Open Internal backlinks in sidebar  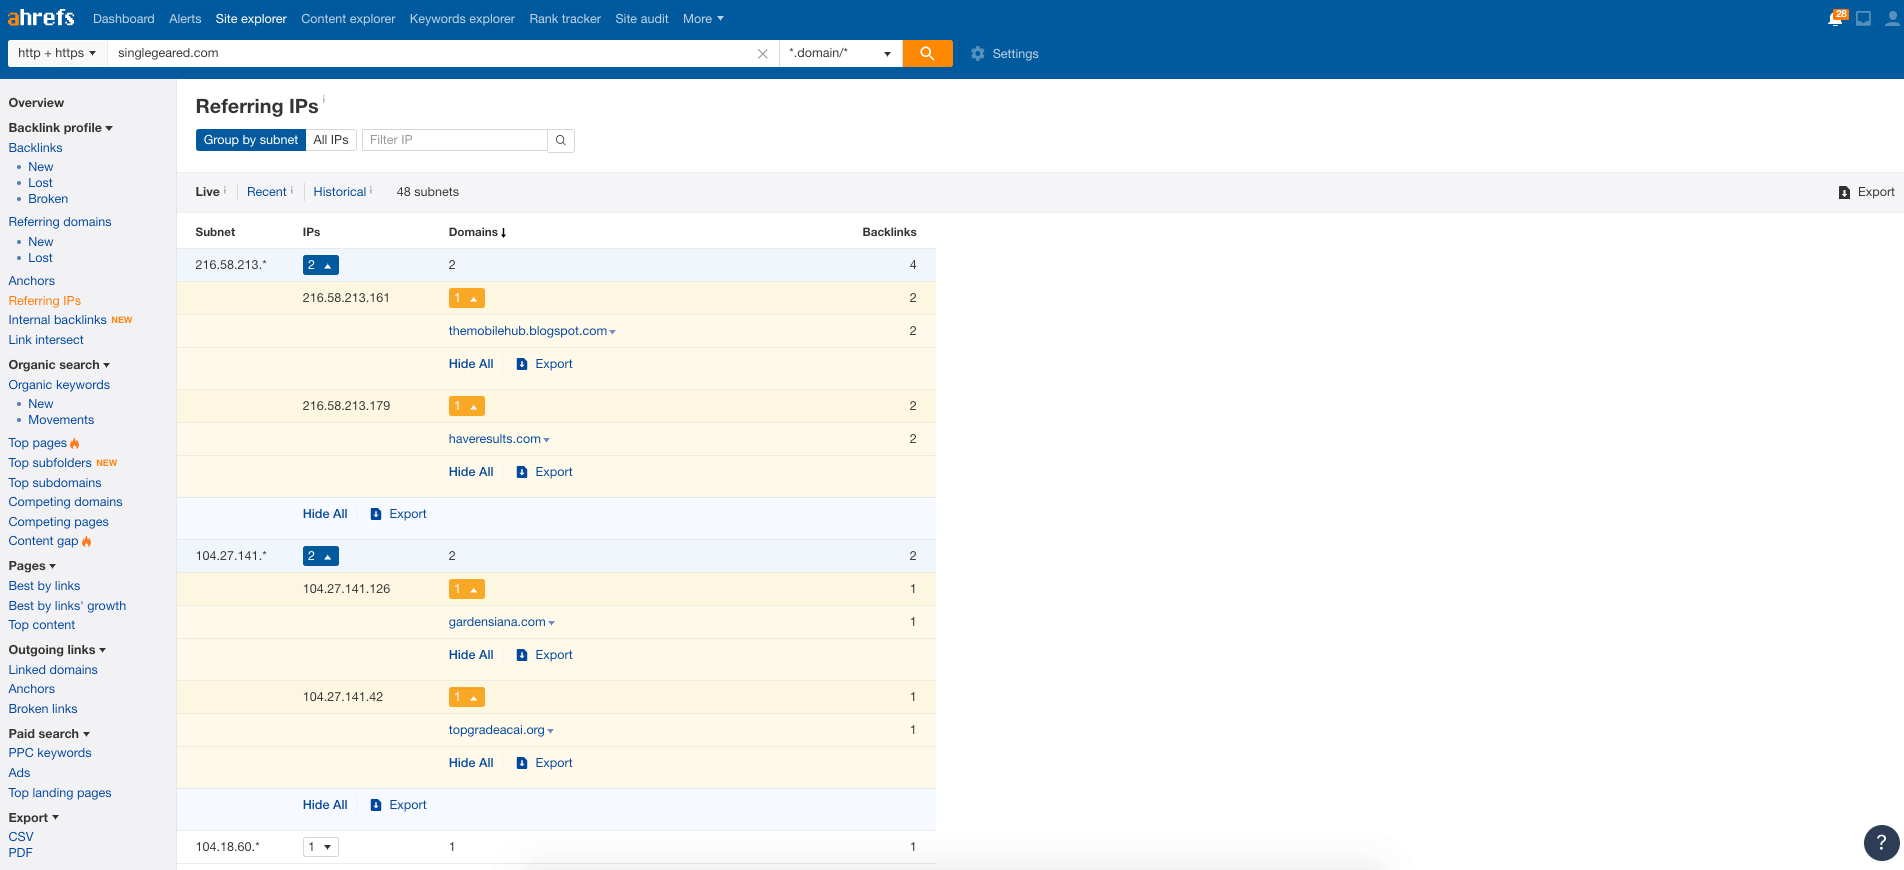(58, 320)
